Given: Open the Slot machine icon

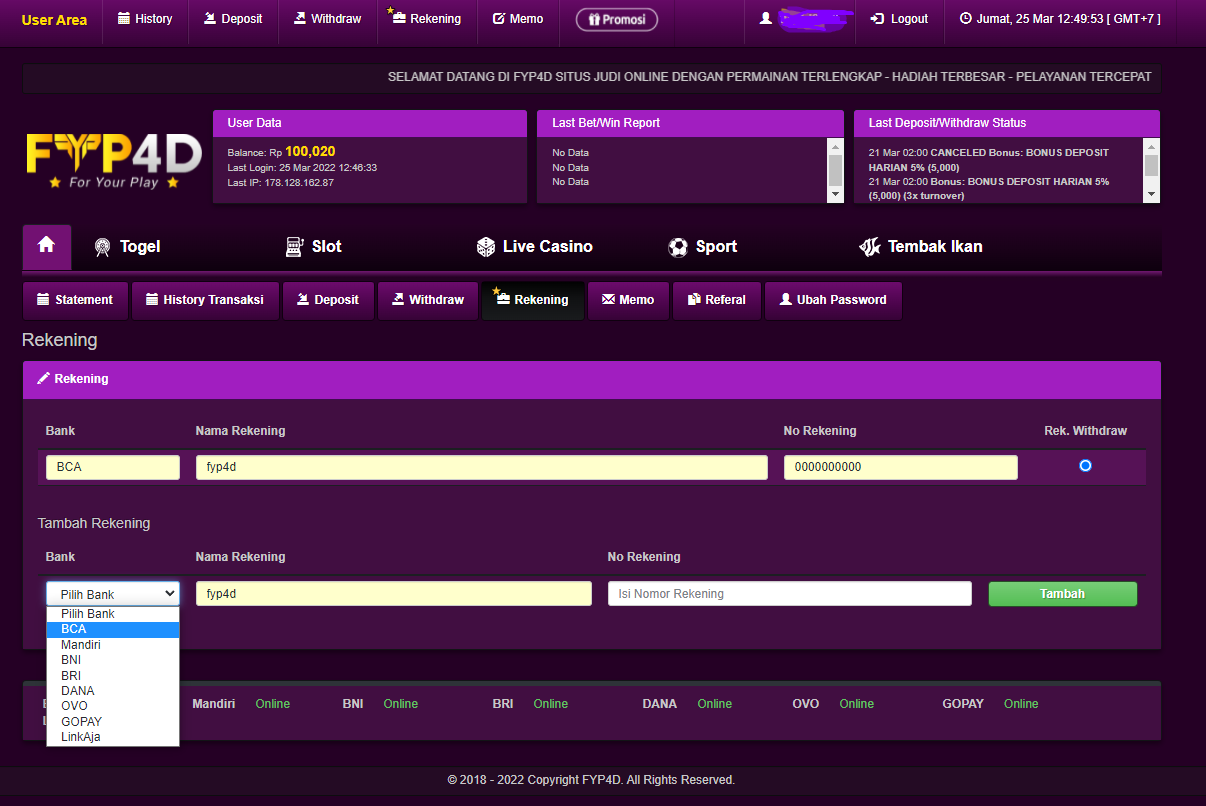Looking at the screenshot, I should [x=294, y=247].
